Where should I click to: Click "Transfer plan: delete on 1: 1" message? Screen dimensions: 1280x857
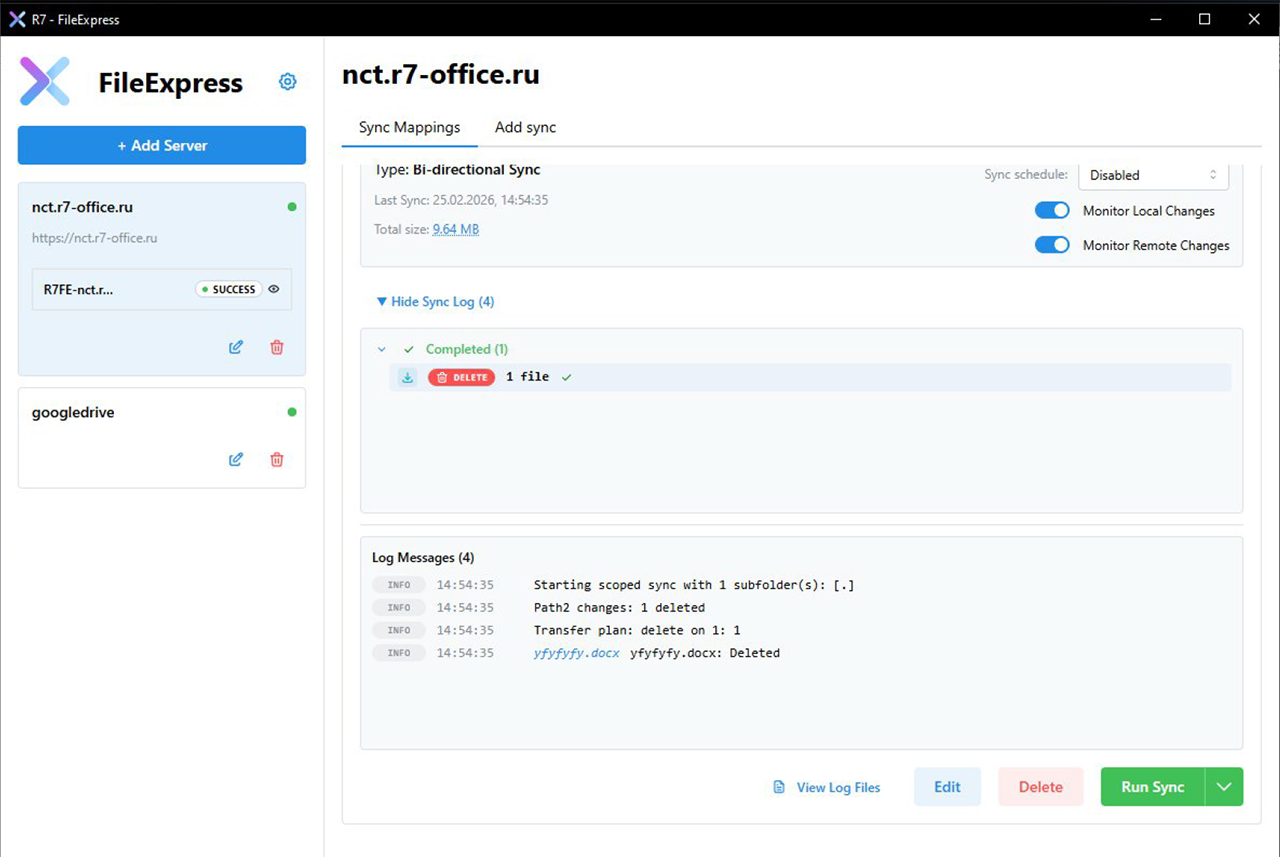[x=637, y=630]
